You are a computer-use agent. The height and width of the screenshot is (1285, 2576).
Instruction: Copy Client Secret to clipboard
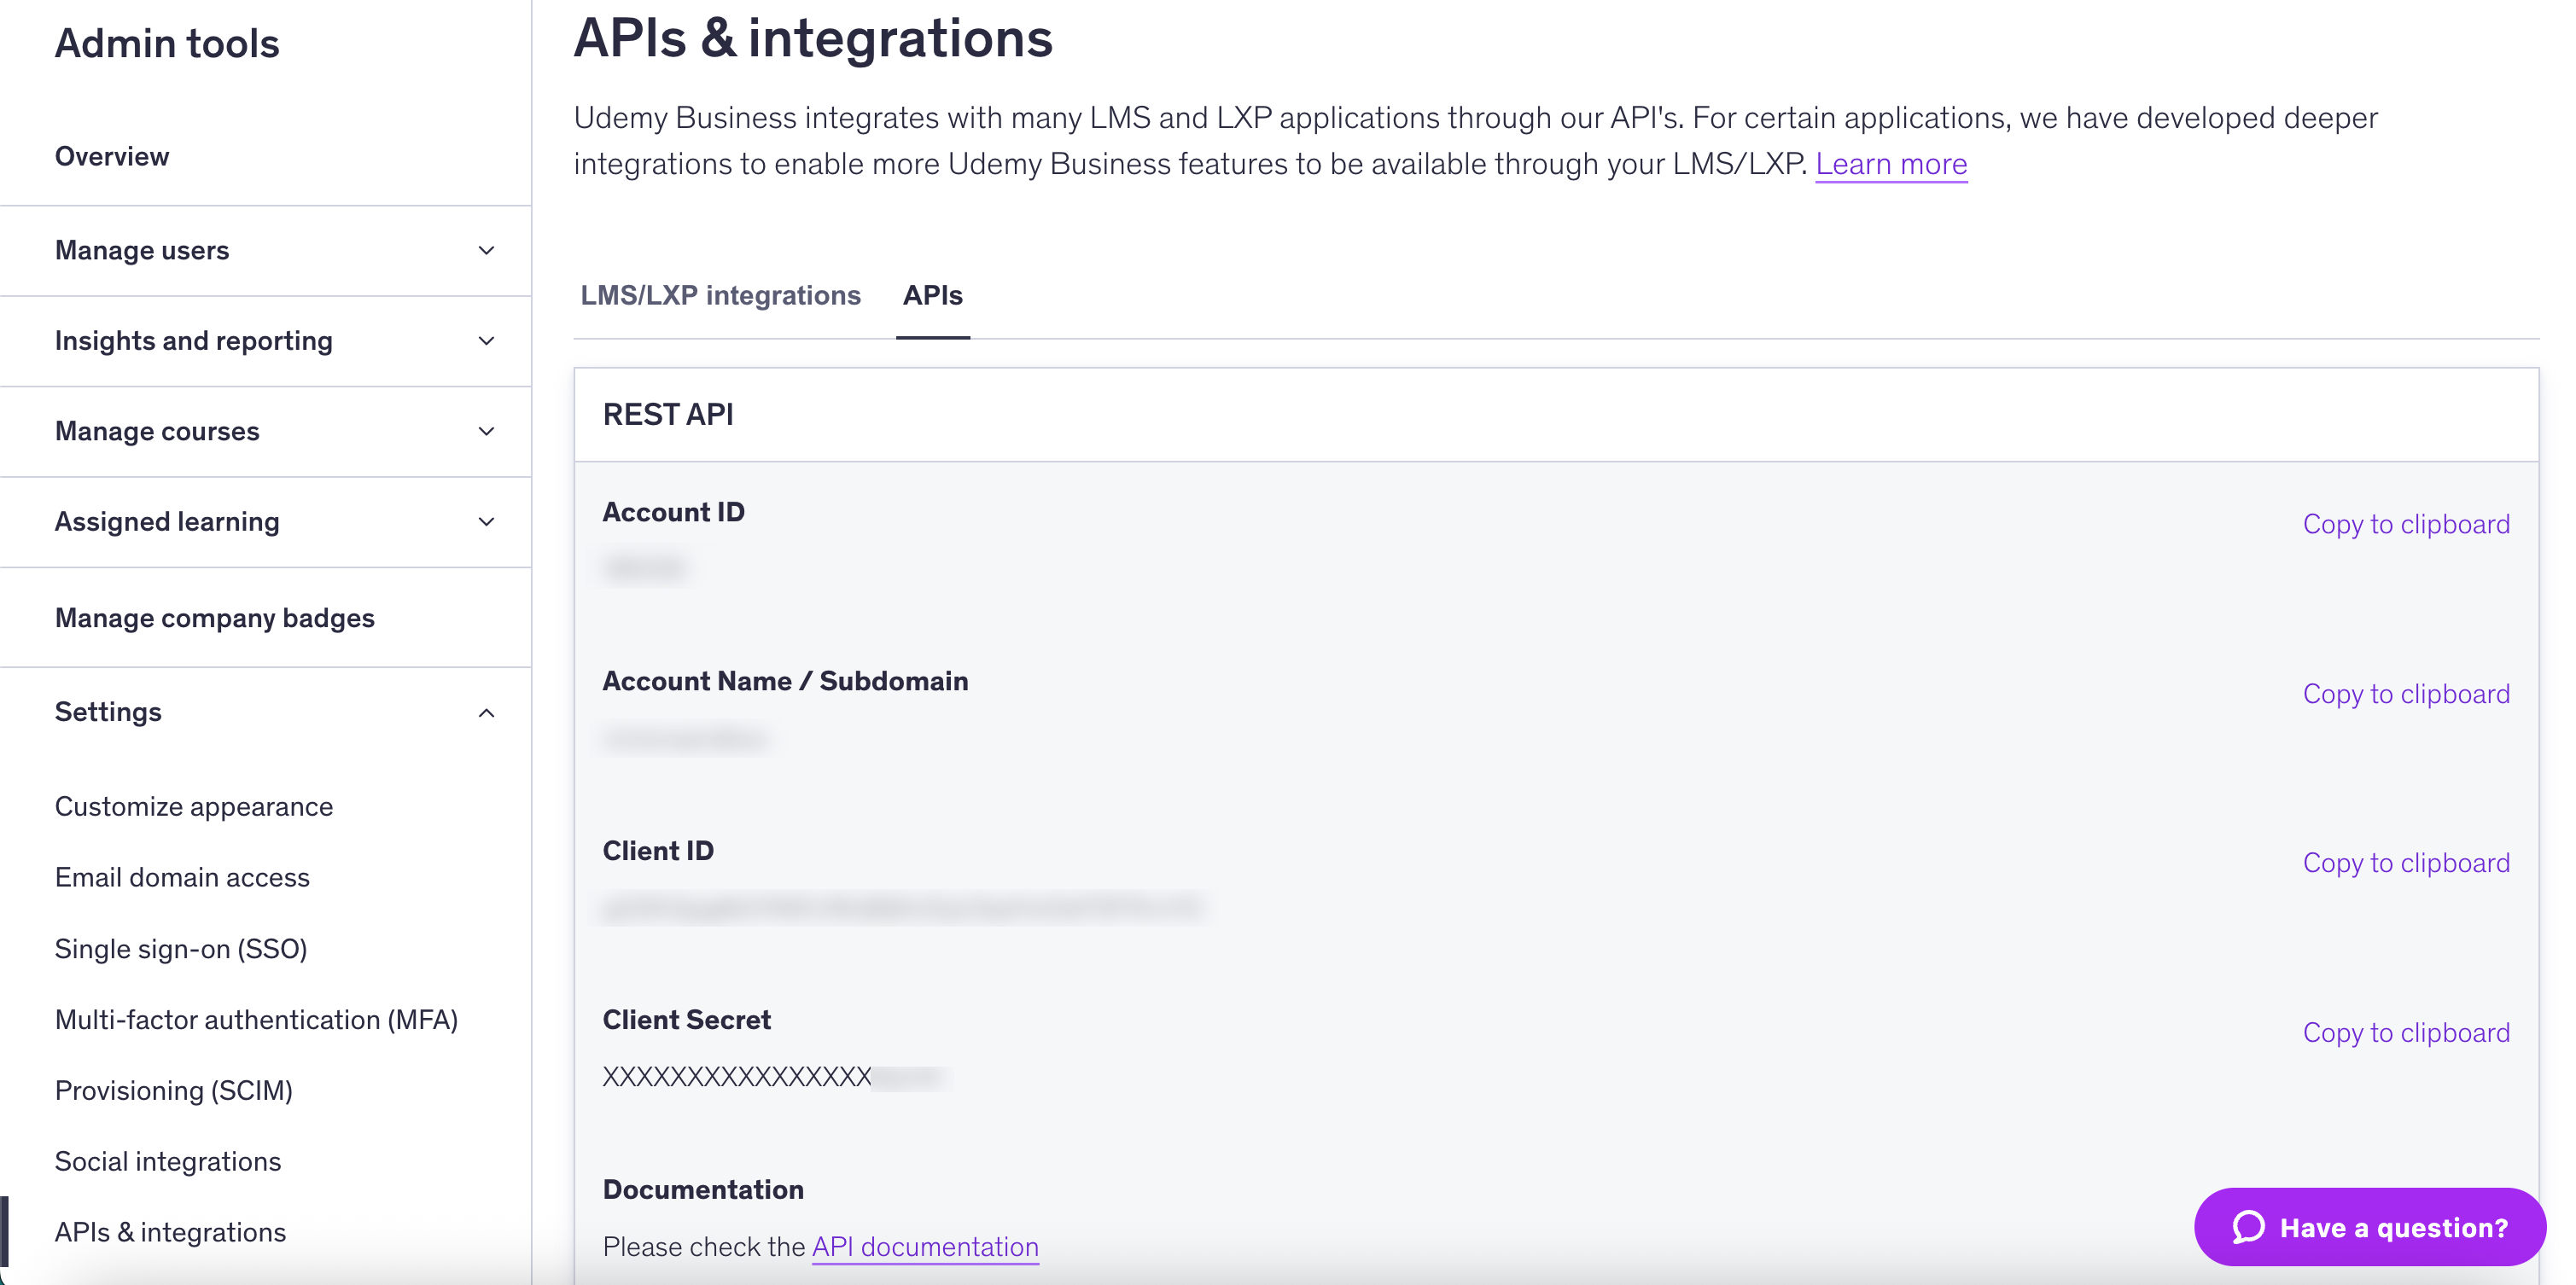coord(2405,1033)
